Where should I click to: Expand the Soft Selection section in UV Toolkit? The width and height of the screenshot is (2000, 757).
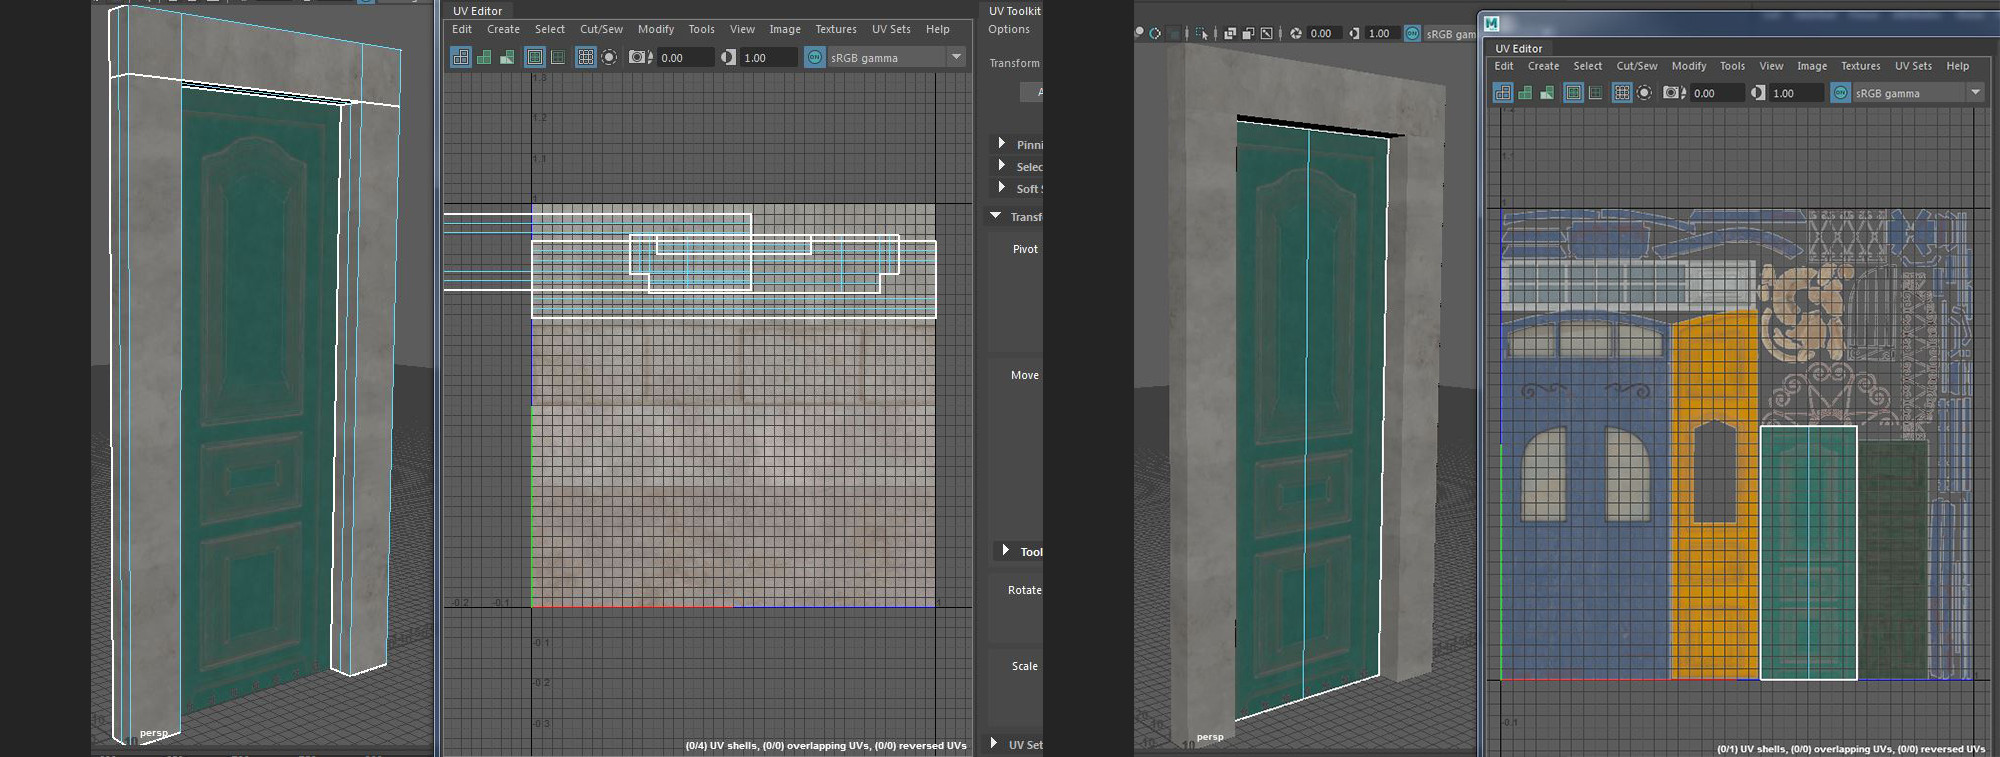[x=1002, y=187]
